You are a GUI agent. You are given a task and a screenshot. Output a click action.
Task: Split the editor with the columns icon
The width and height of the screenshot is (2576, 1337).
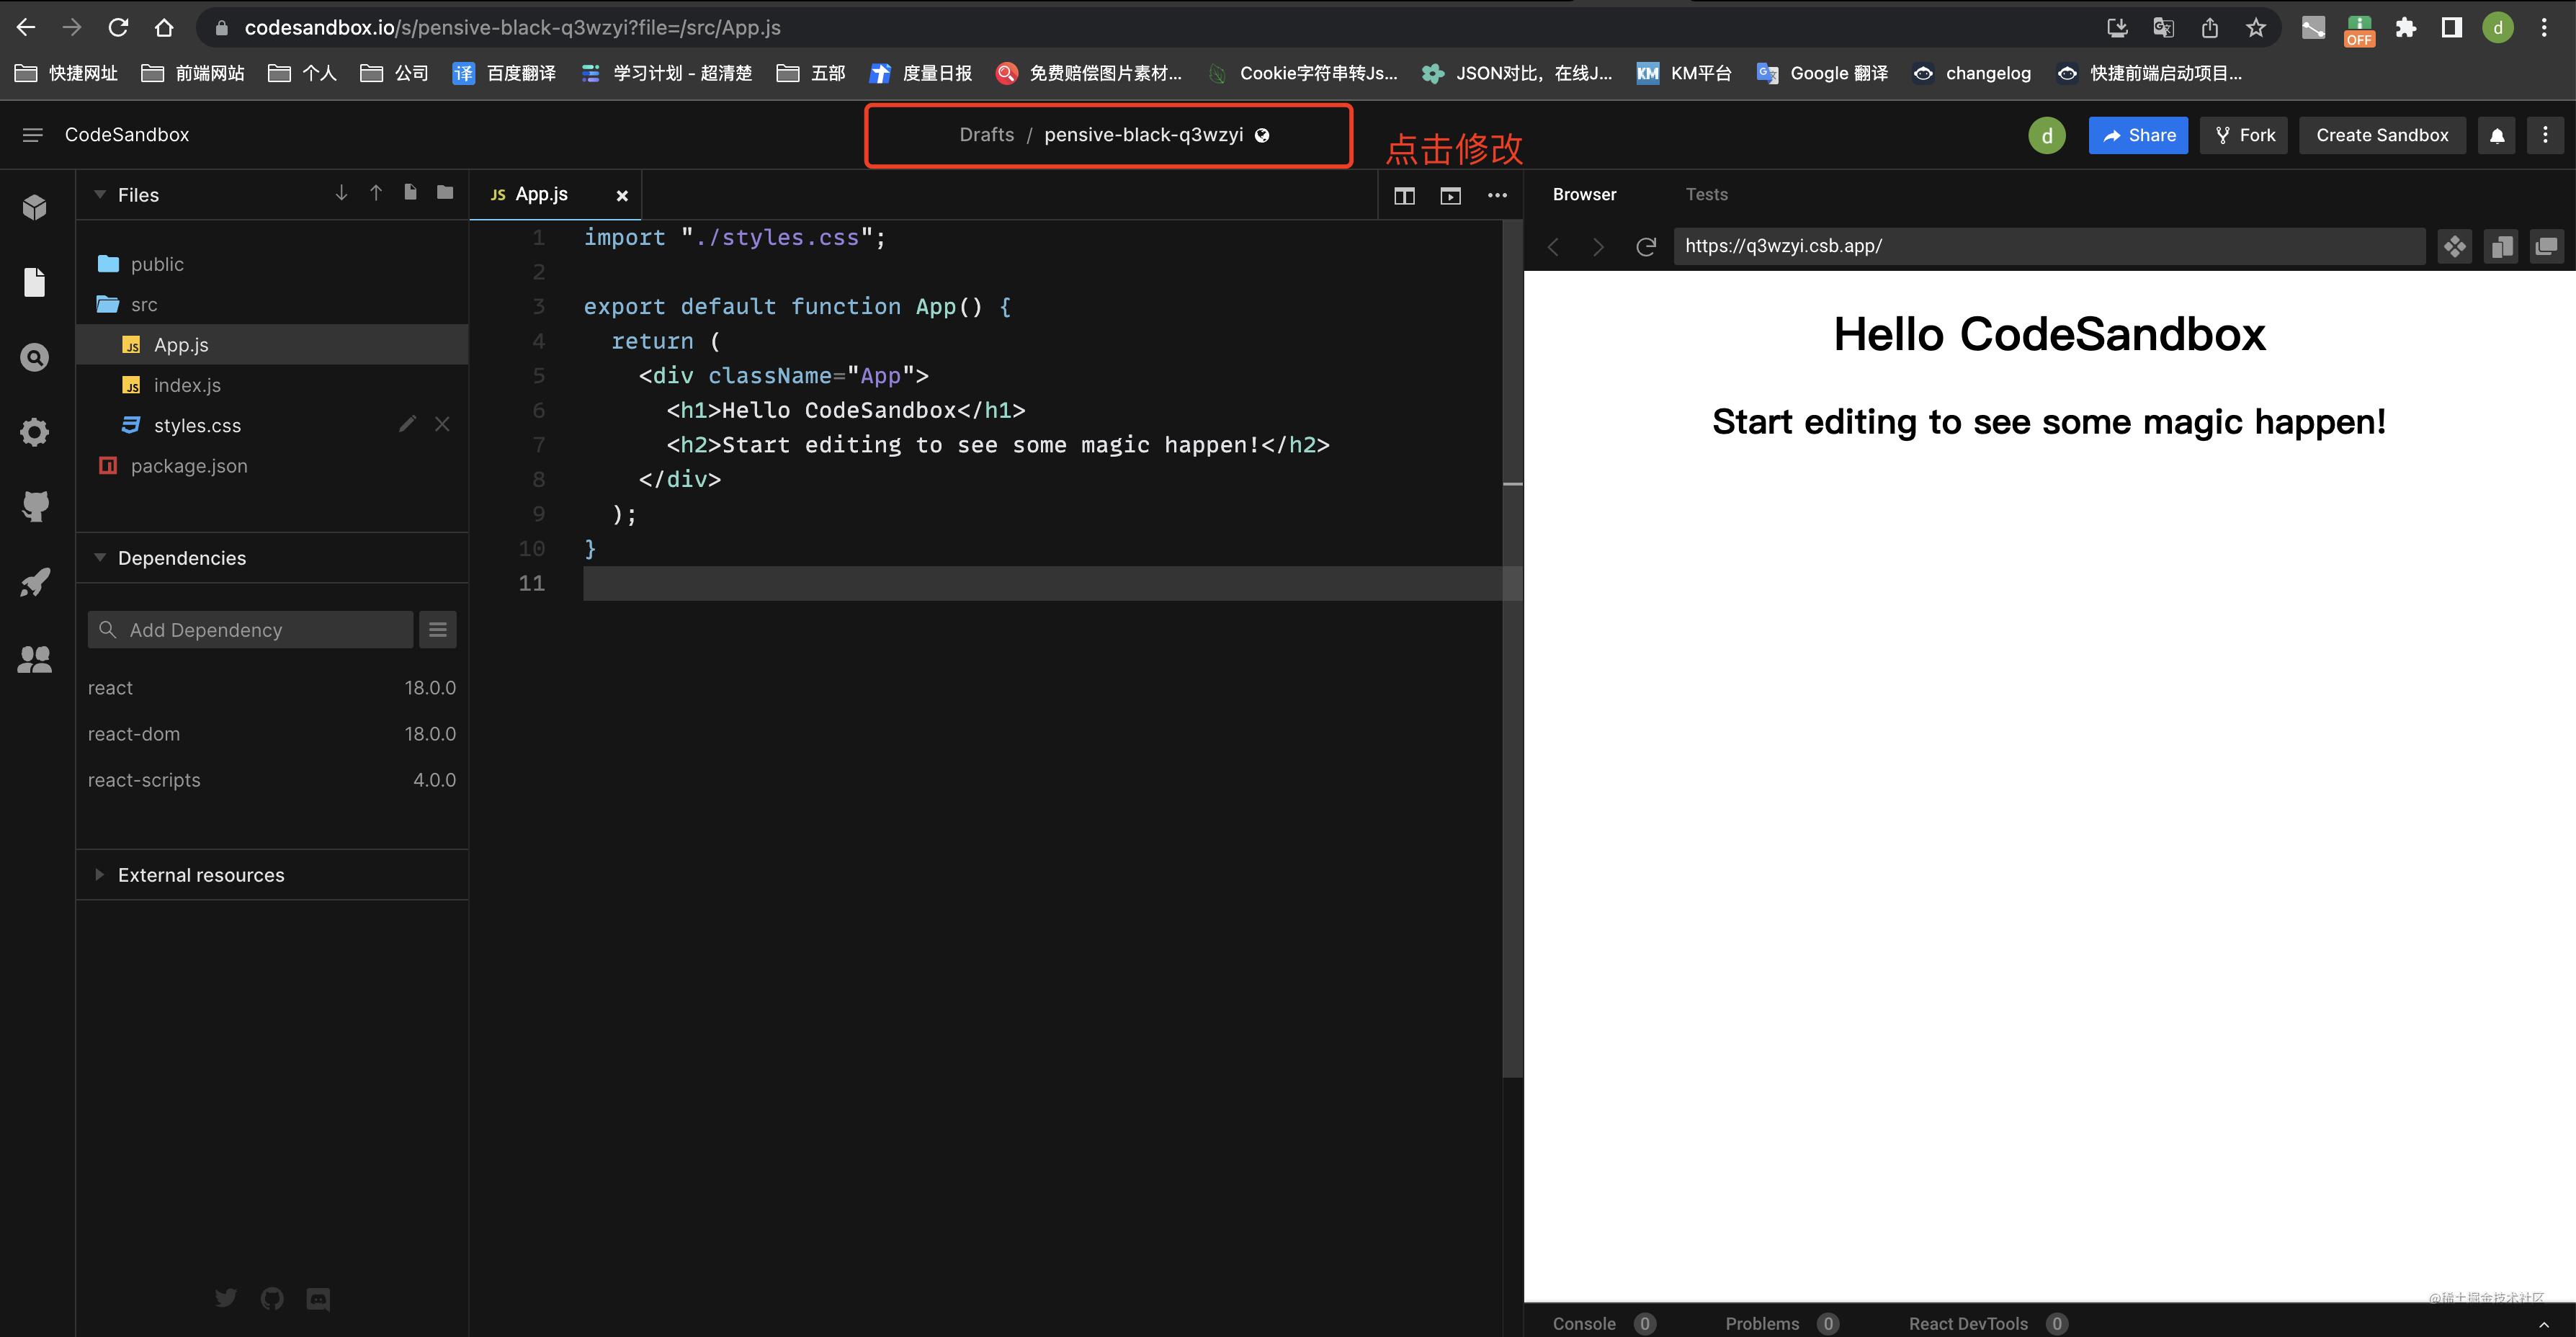(1404, 196)
